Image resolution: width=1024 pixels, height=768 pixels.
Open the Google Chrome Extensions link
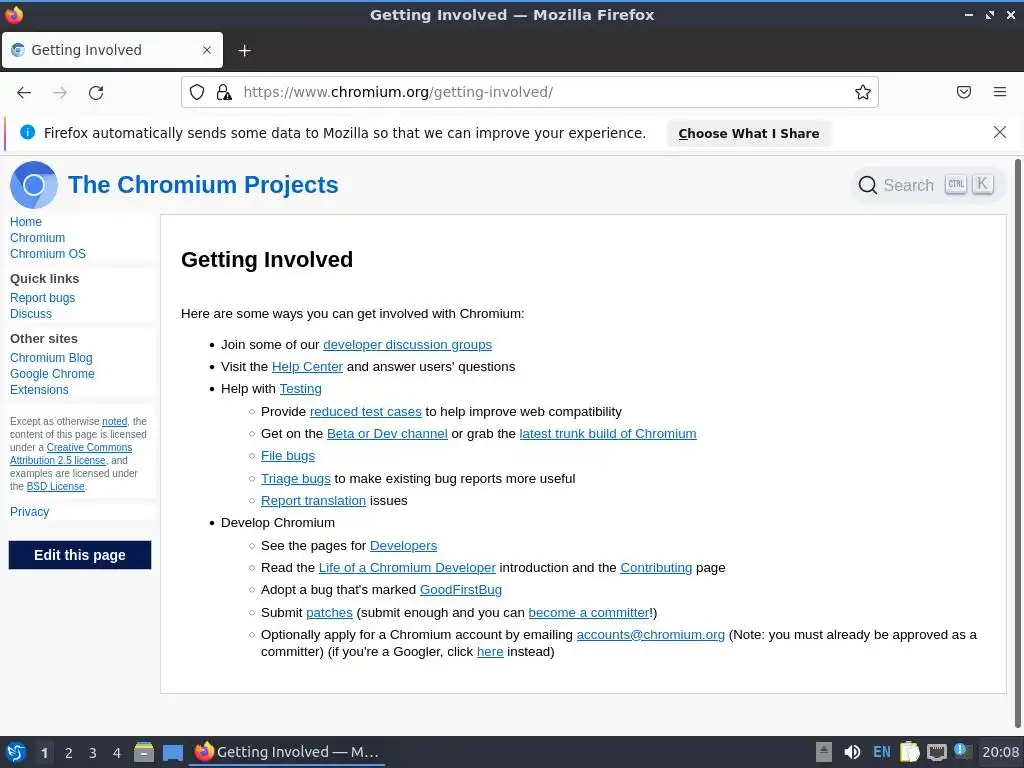(52, 381)
